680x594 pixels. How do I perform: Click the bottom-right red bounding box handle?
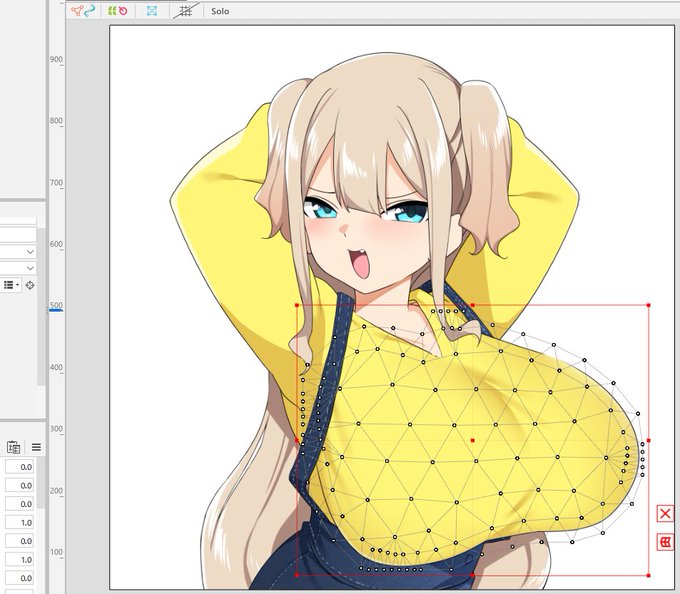[x=648, y=575]
